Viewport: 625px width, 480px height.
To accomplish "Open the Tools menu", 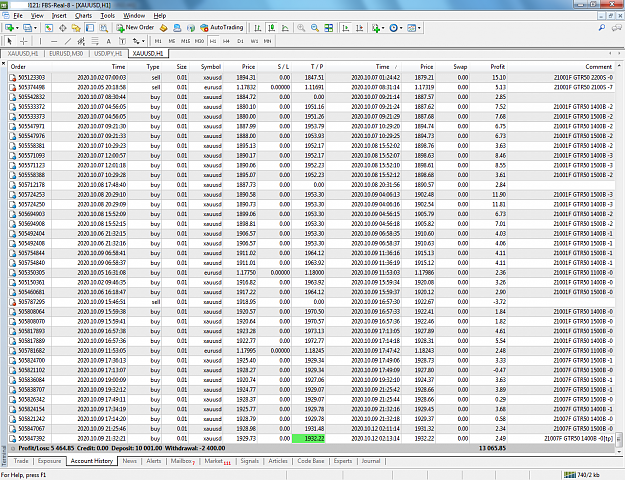I will tap(108, 16).
